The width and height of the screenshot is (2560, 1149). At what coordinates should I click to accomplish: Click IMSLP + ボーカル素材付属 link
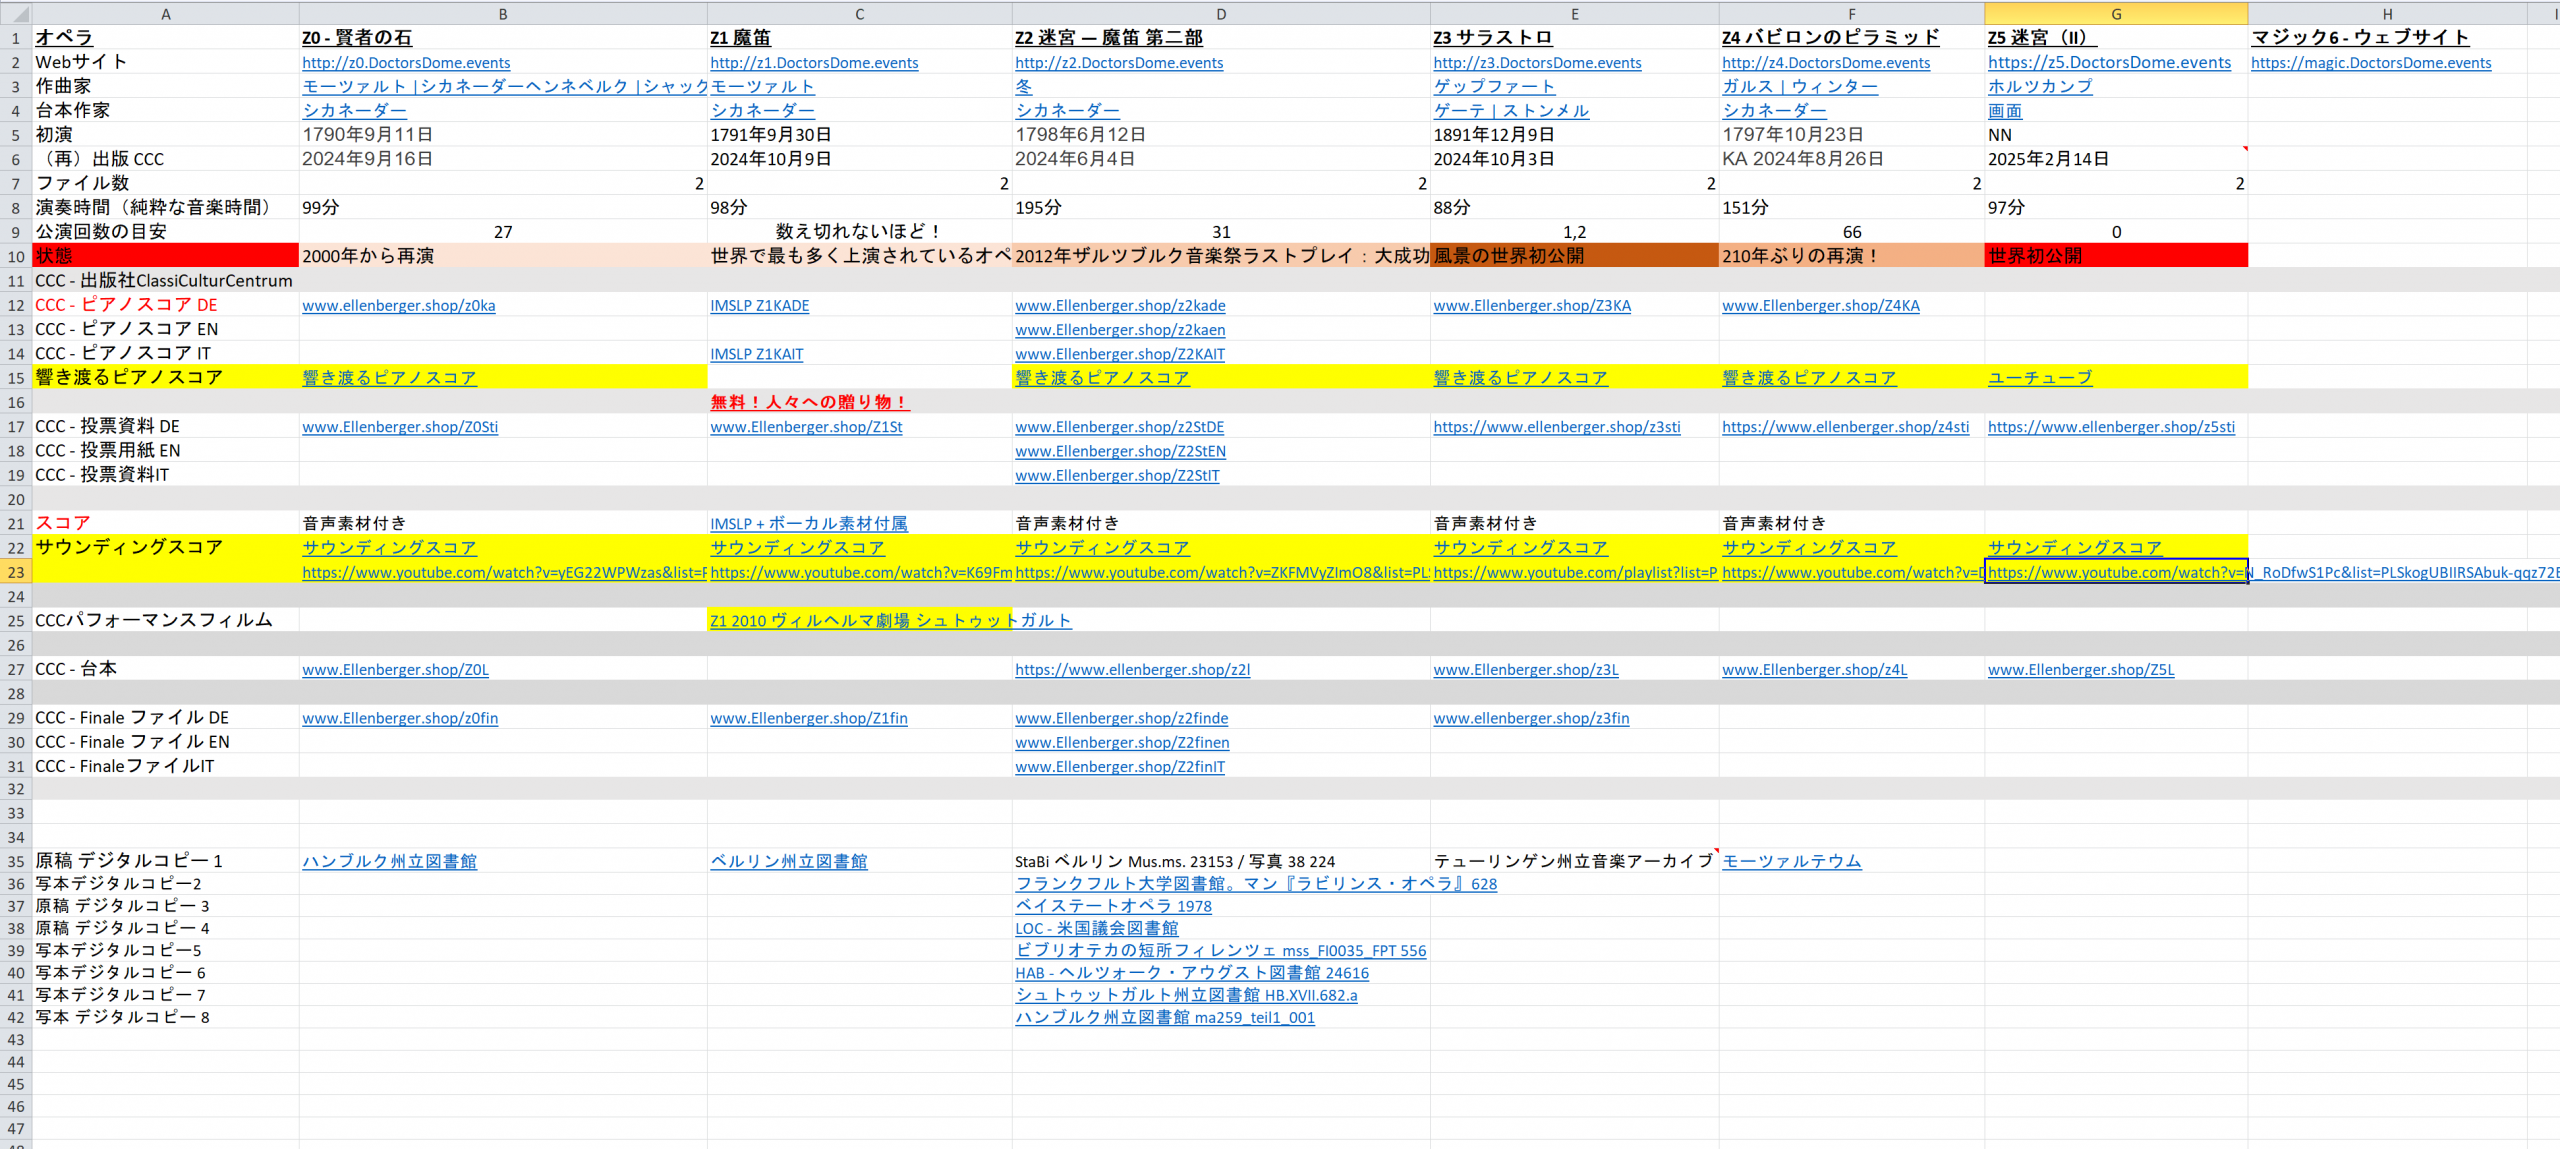point(809,523)
